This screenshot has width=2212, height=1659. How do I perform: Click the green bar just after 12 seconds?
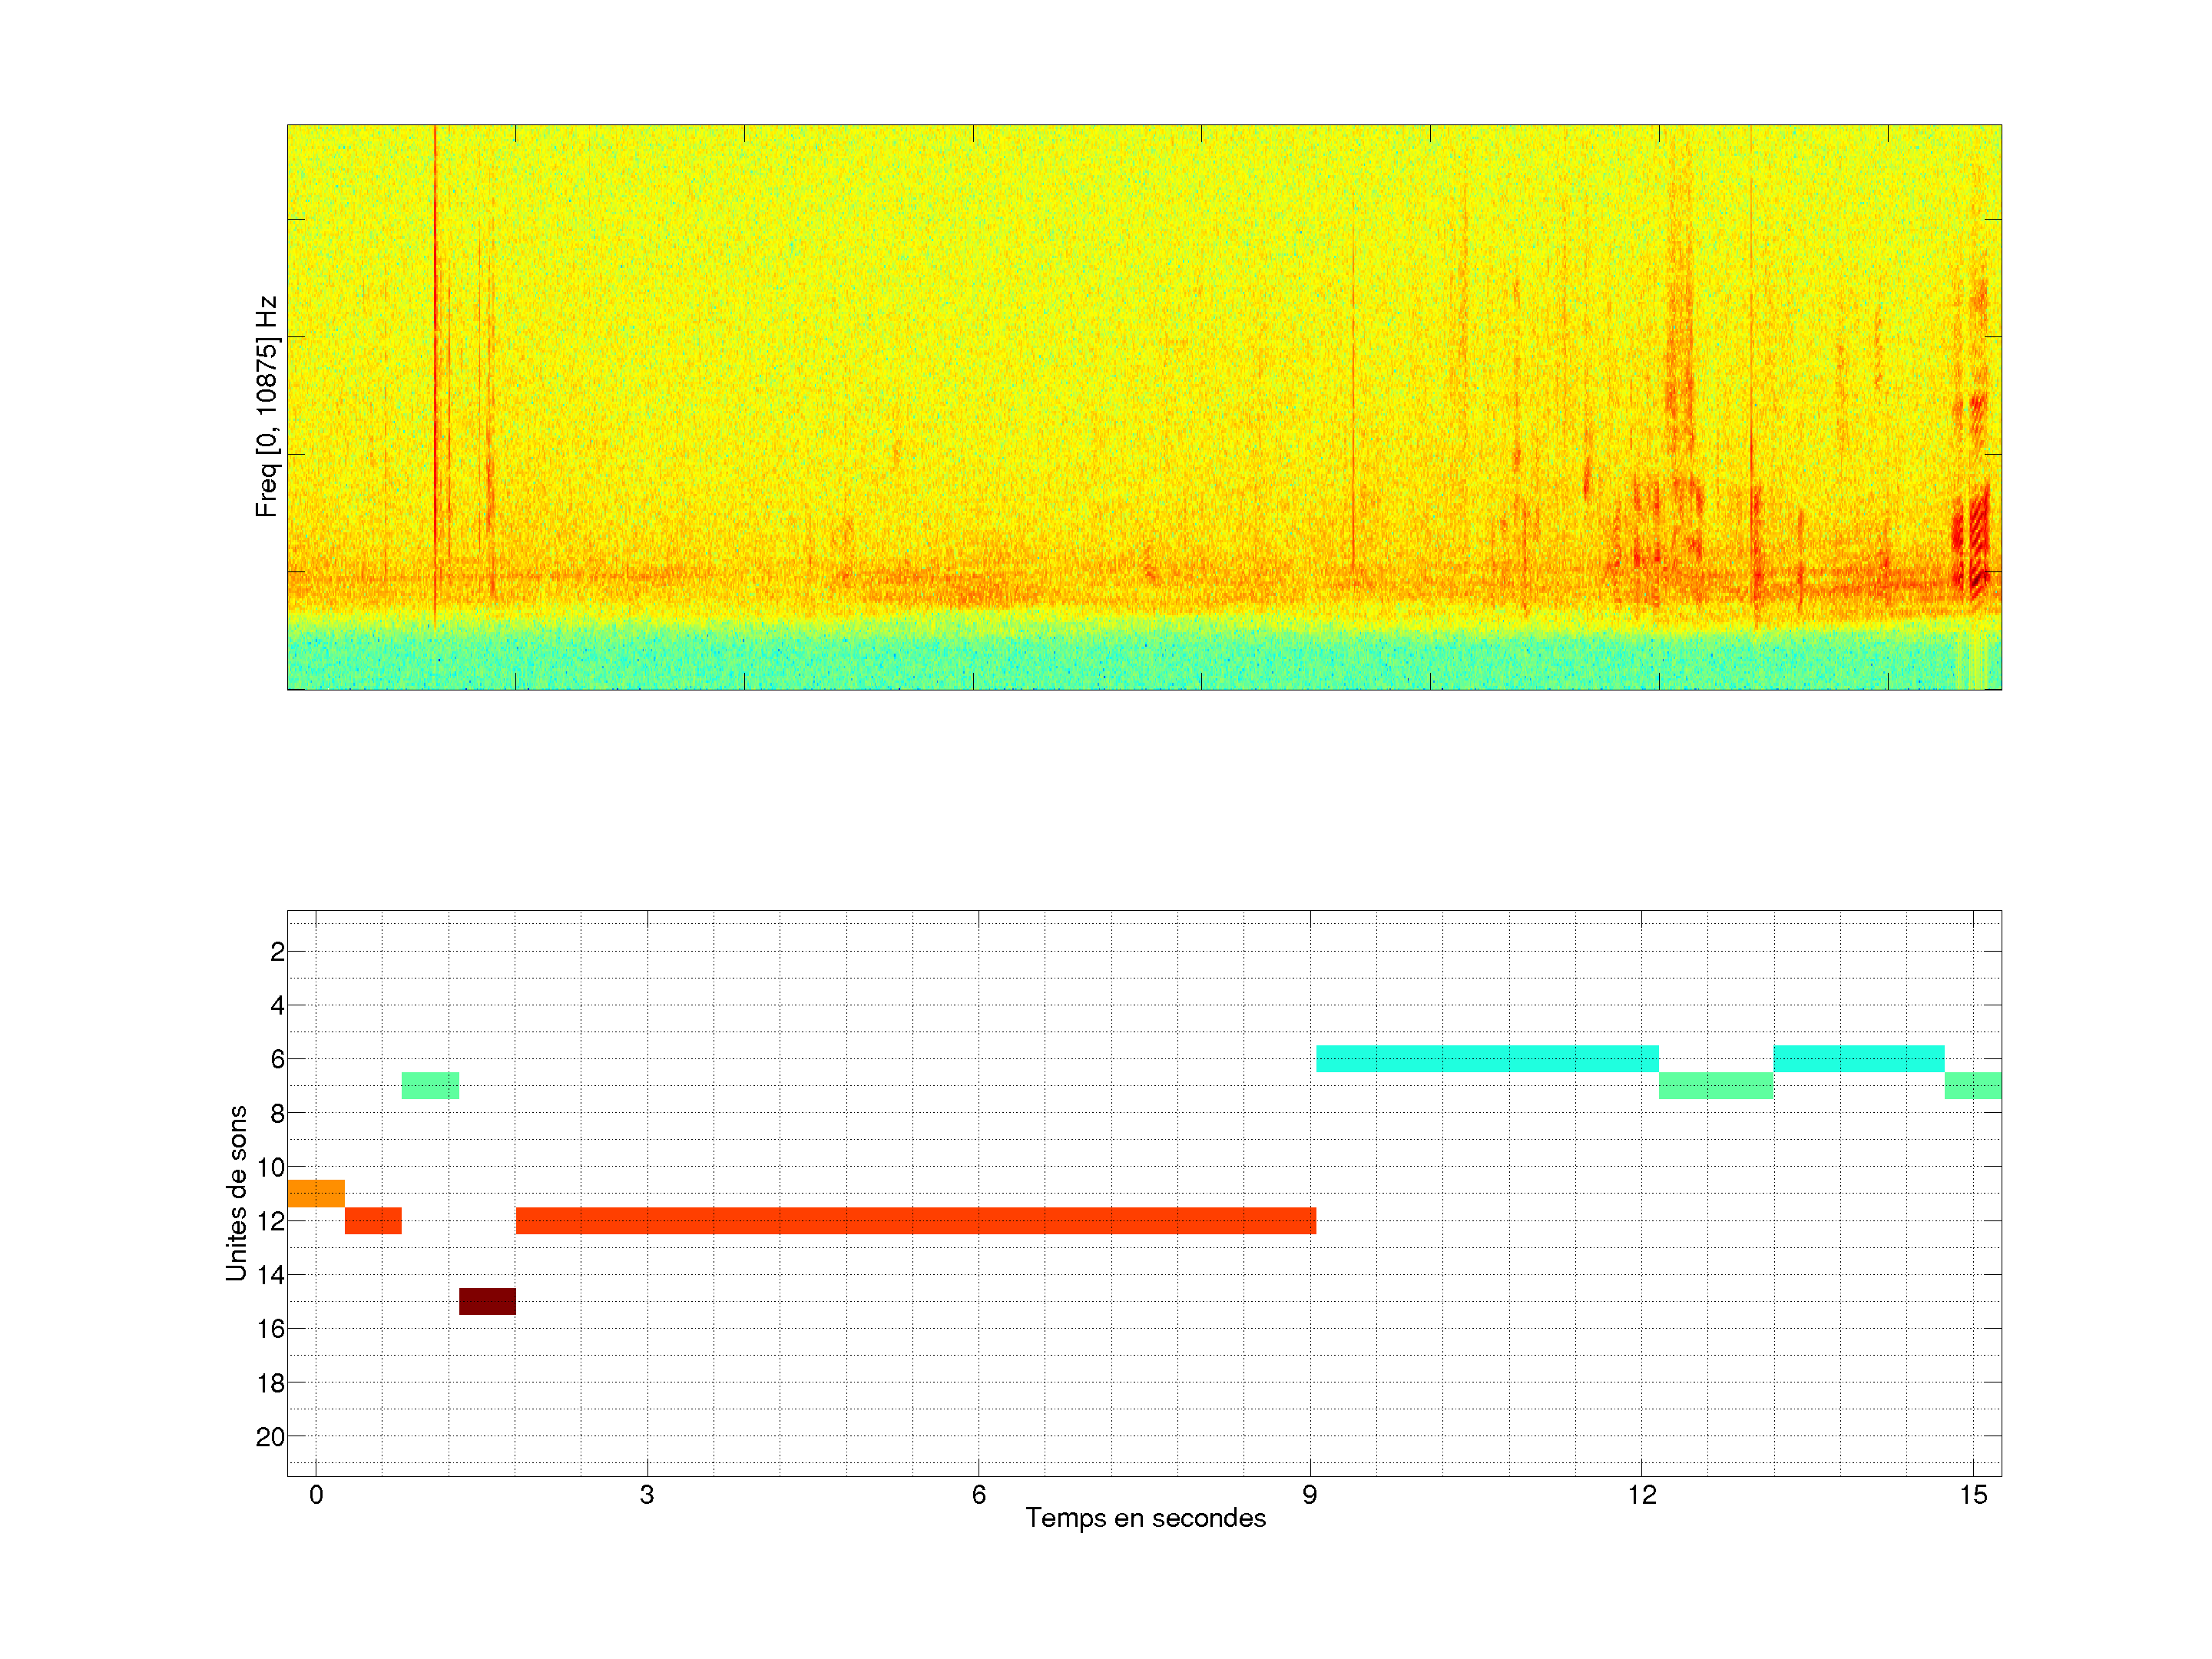click(1715, 1086)
